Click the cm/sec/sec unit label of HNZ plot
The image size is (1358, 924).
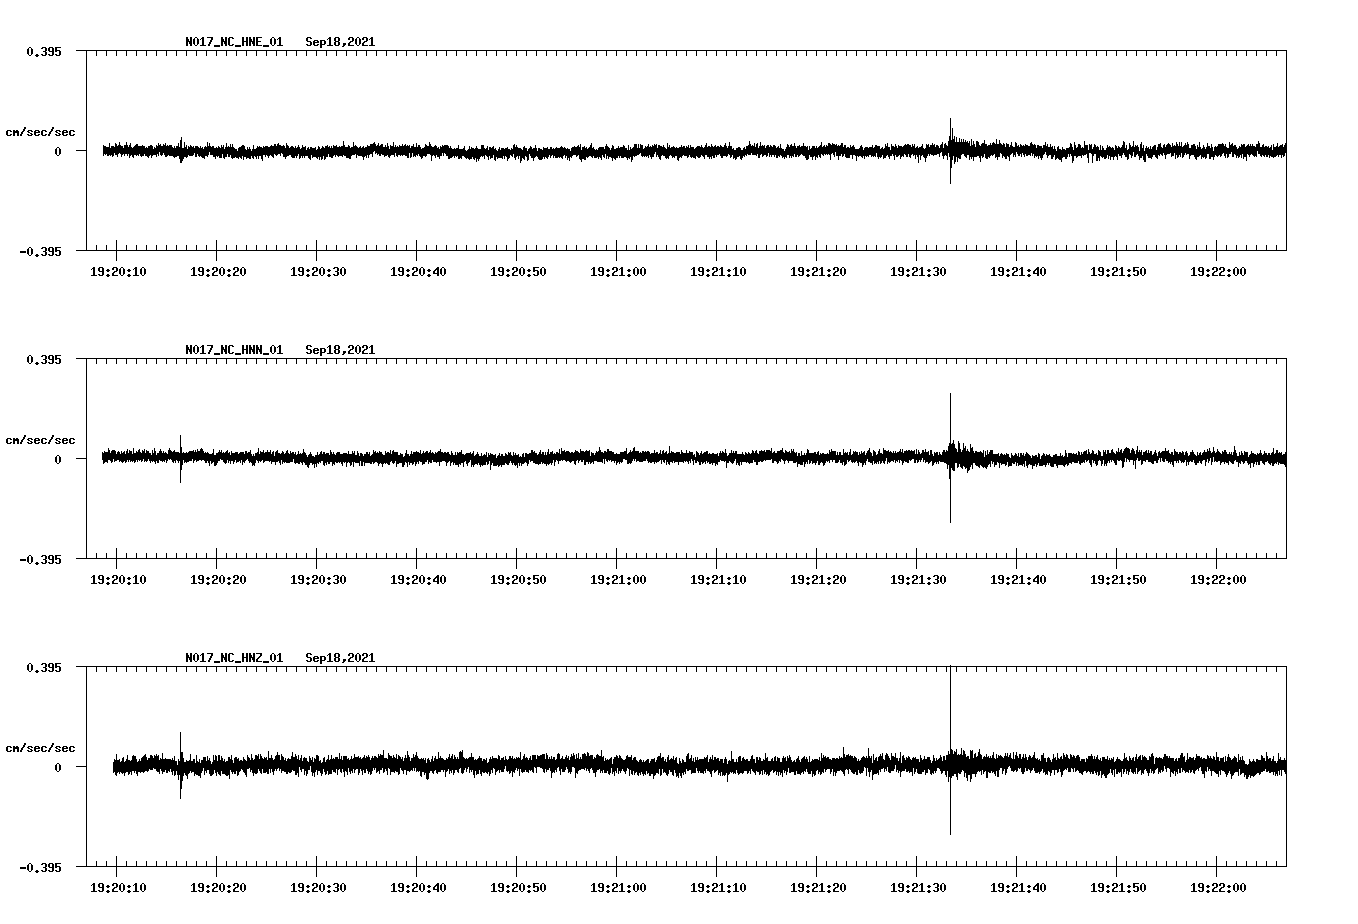pos(40,748)
